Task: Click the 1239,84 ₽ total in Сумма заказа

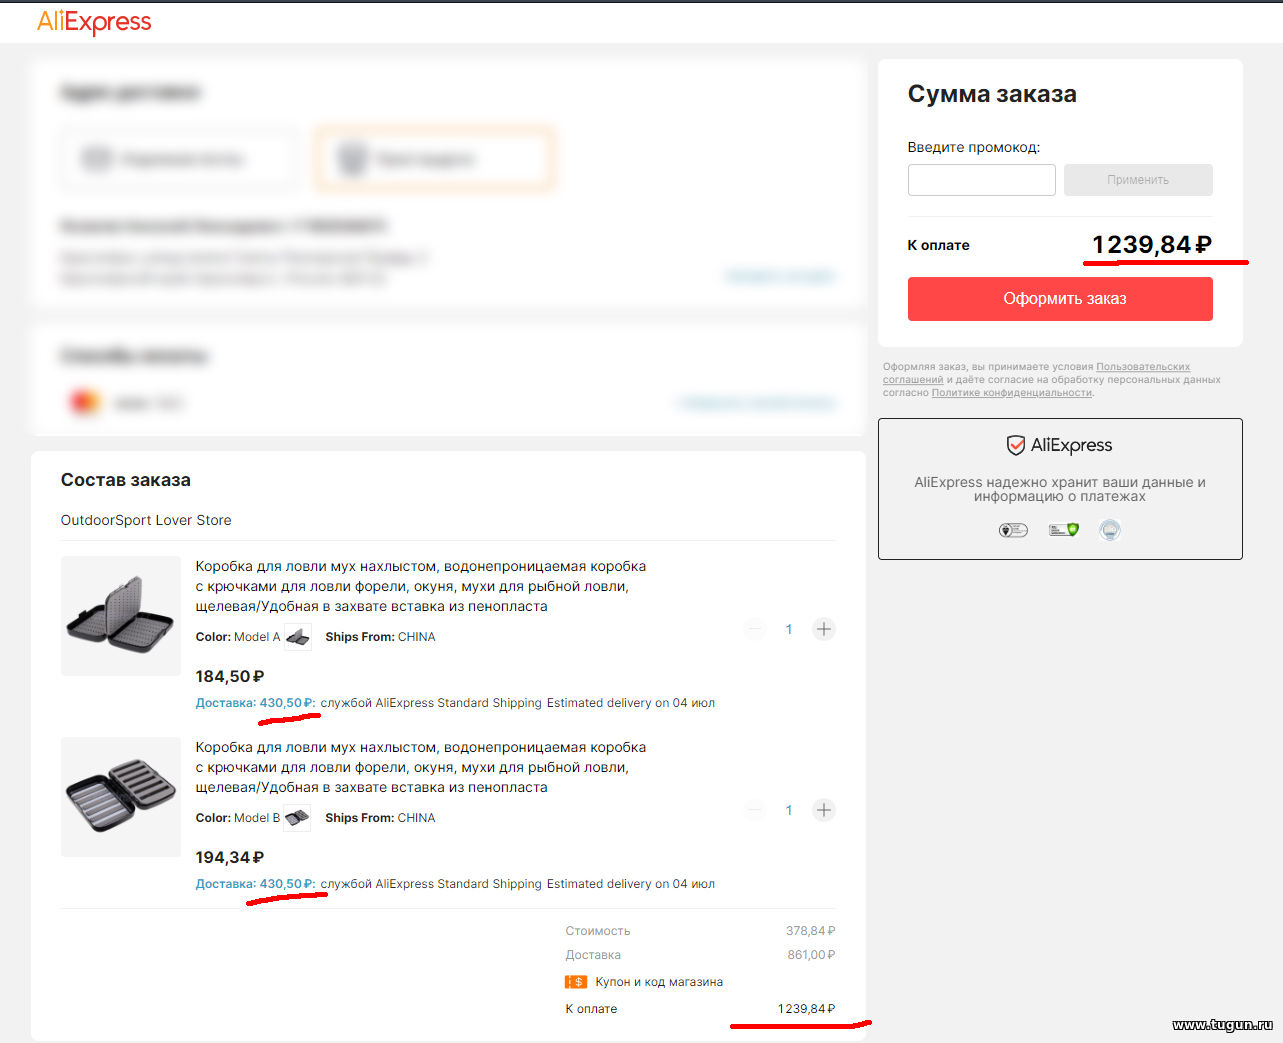Action: point(1152,244)
